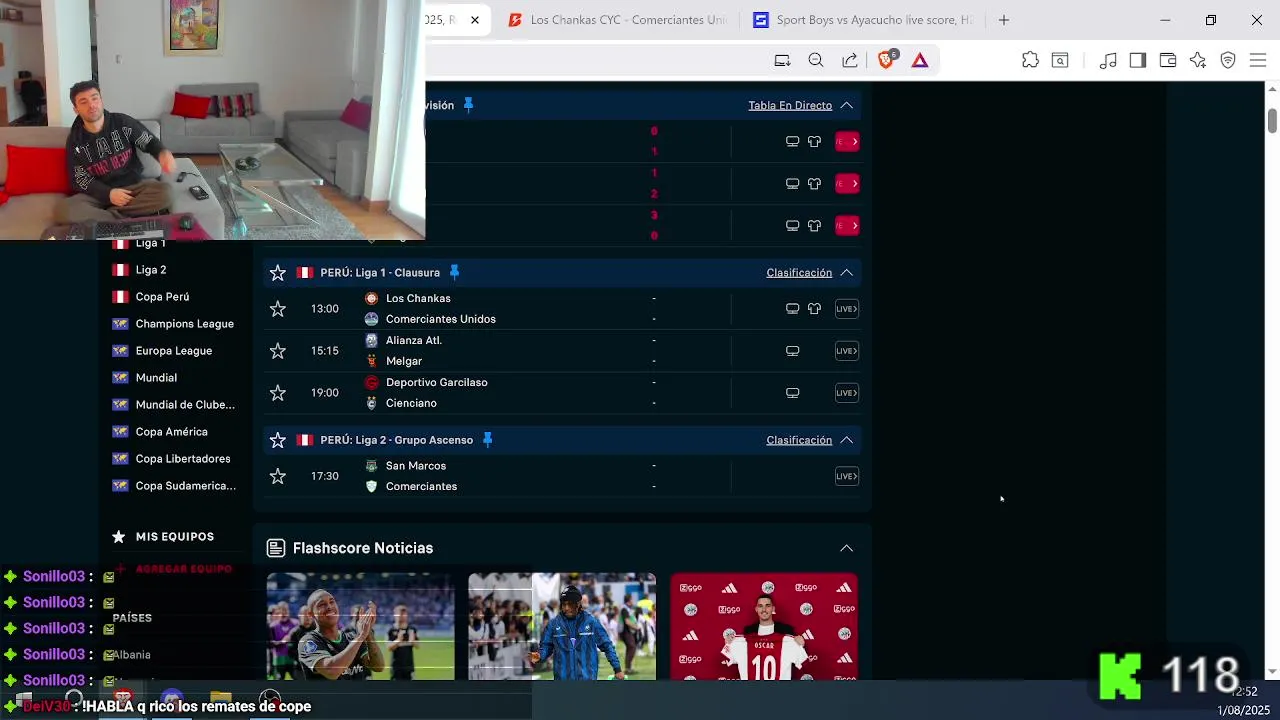Open the red live button of the 1-2 match
Screen dimensions: 1280x720
(x=847, y=184)
